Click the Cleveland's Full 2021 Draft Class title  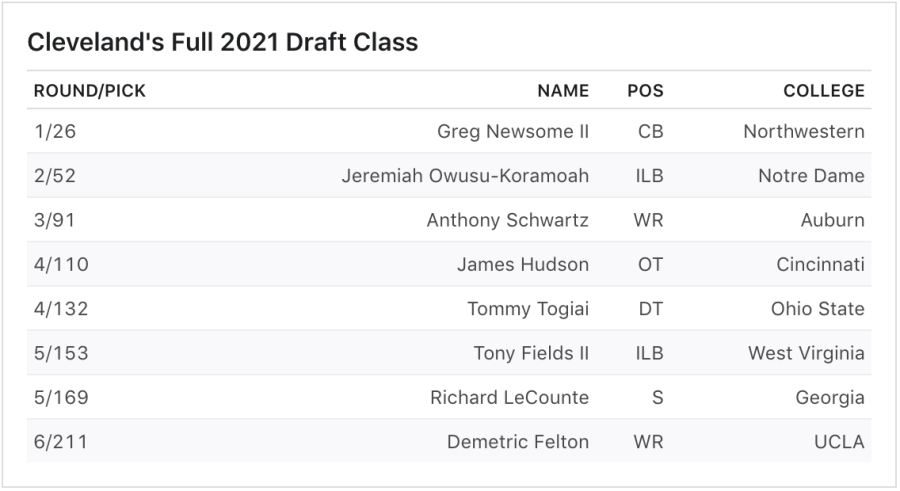222,42
